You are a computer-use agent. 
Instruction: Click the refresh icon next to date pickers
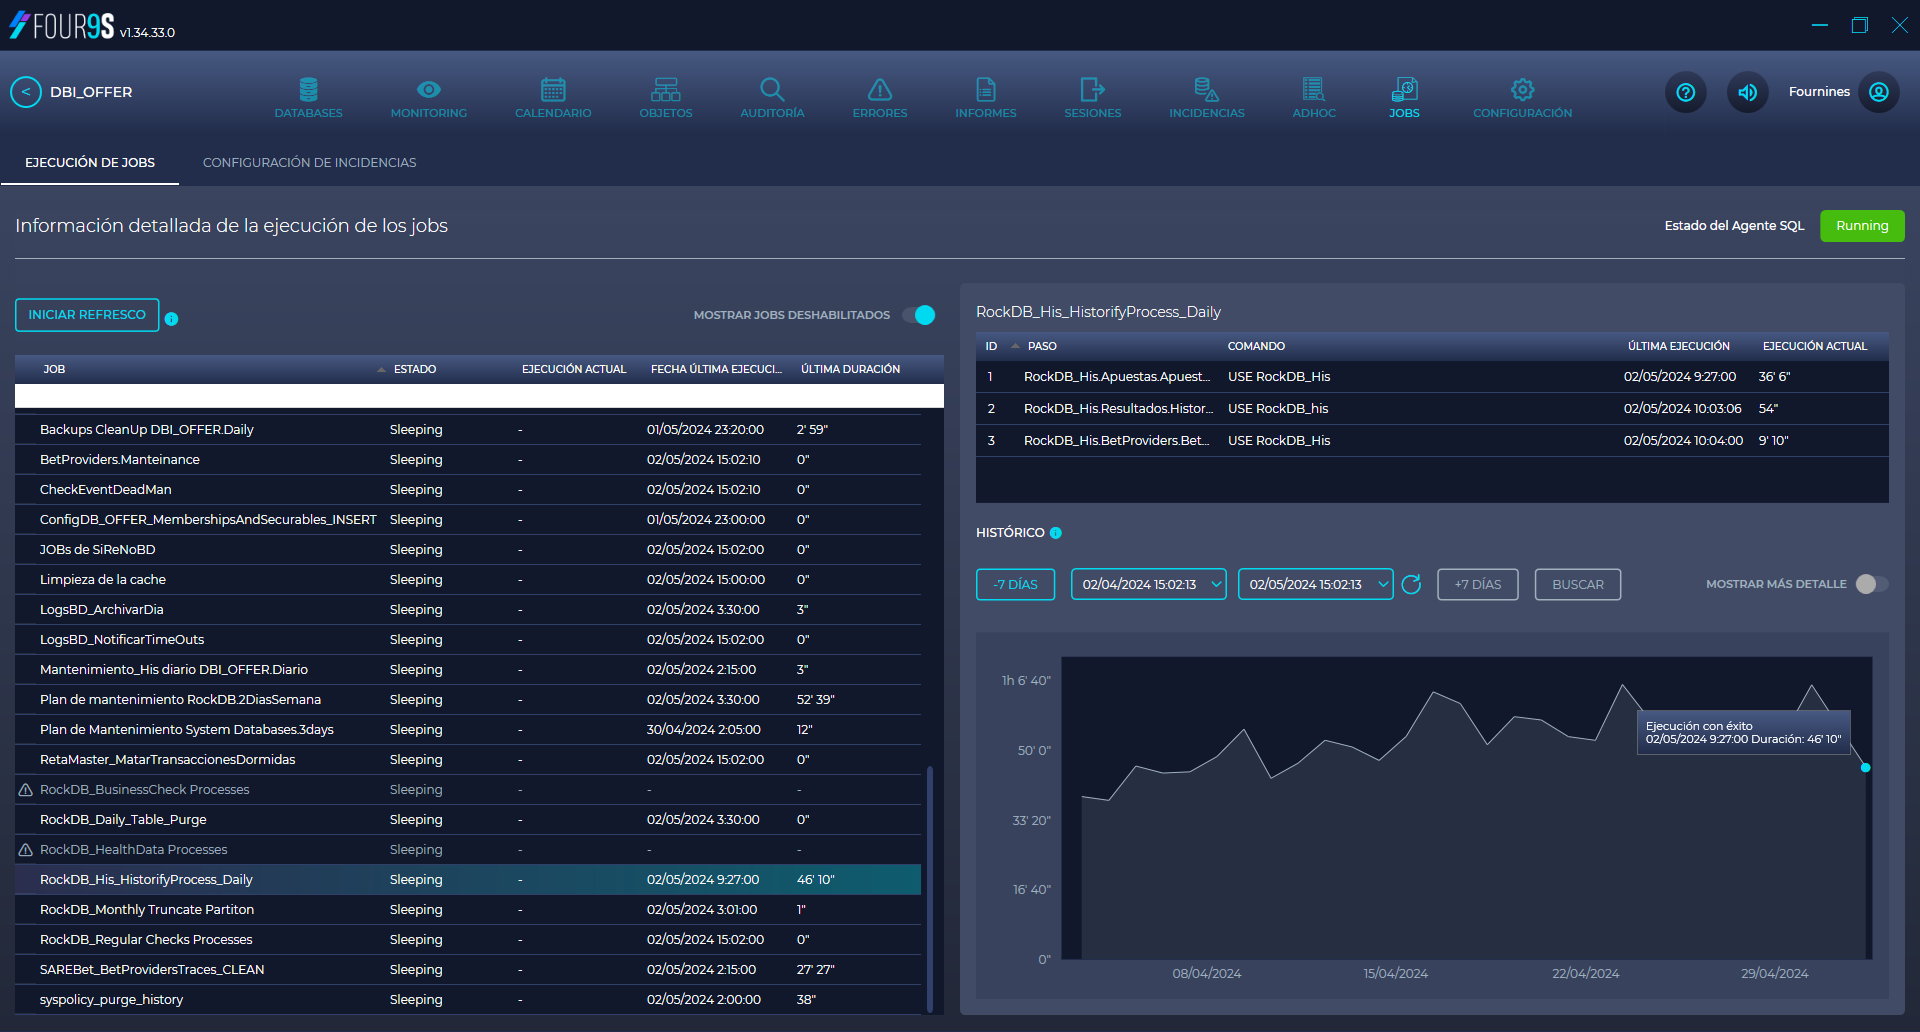(1411, 585)
